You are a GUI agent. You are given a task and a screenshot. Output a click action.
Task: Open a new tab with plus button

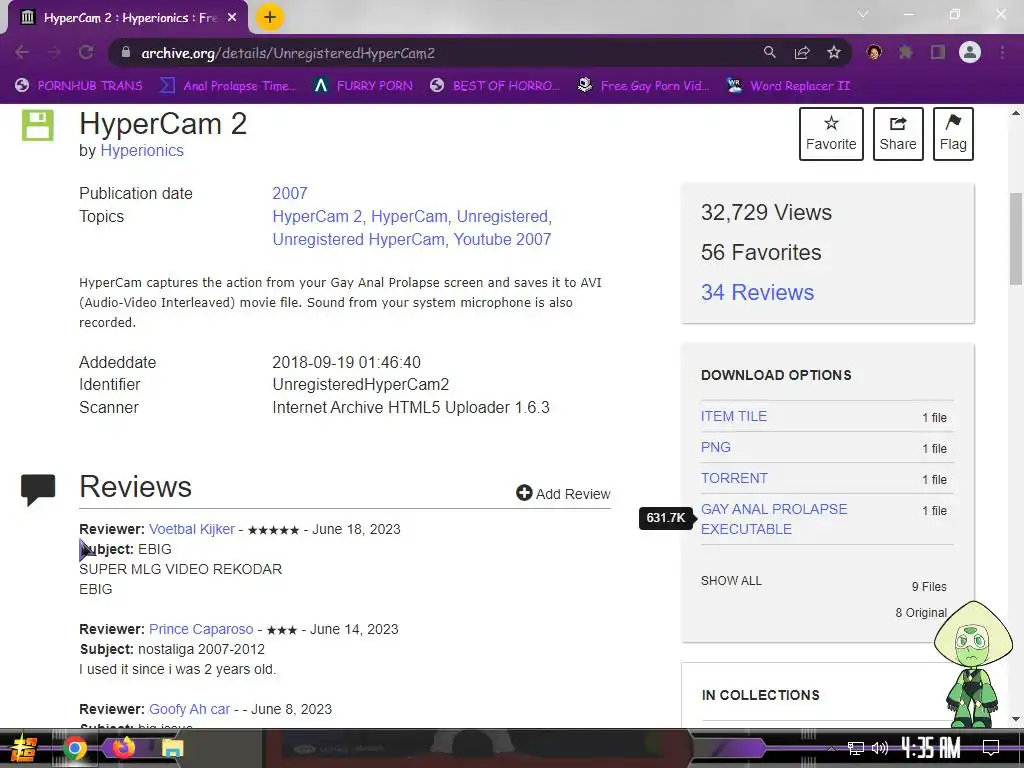[270, 17]
